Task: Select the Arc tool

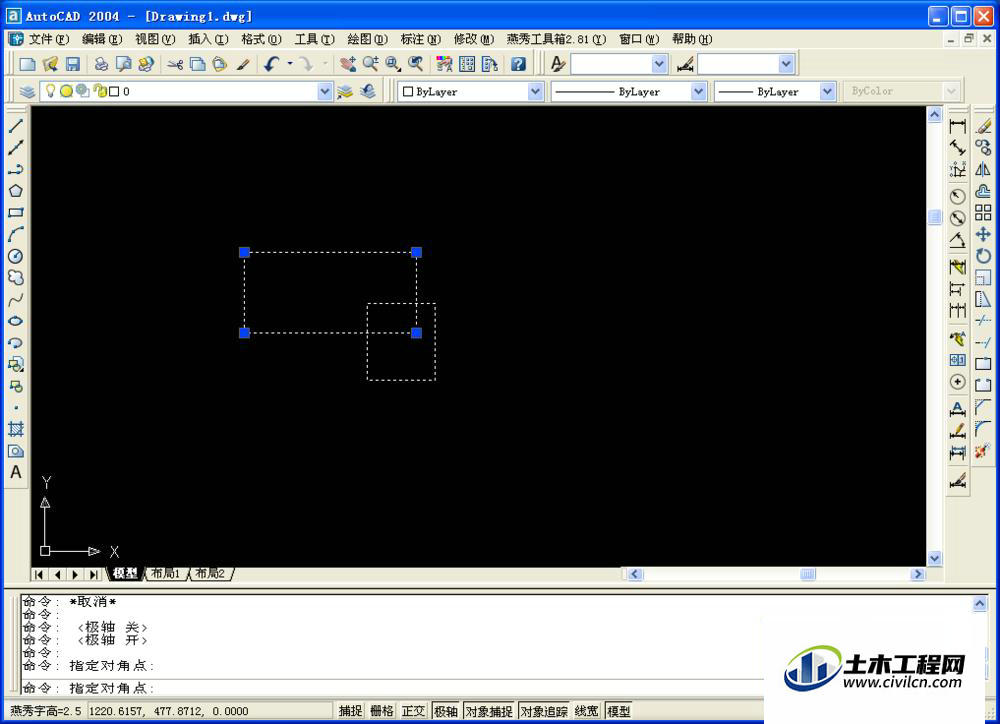Action: tap(16, 234)
